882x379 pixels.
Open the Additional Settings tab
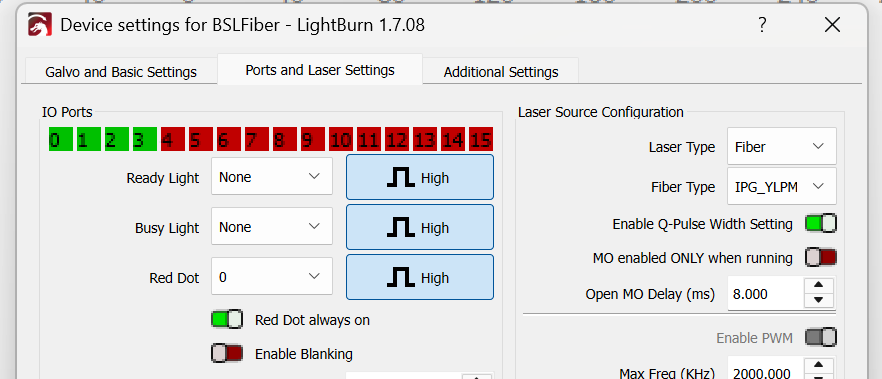(x=501, y=72)
